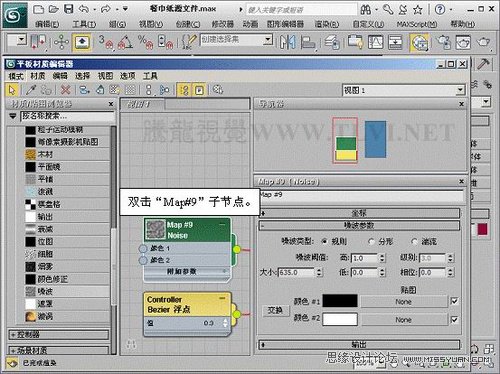Viewport: 500px width, 374px height.
Task: Click the Redo arrow icon
Action: 106,9
